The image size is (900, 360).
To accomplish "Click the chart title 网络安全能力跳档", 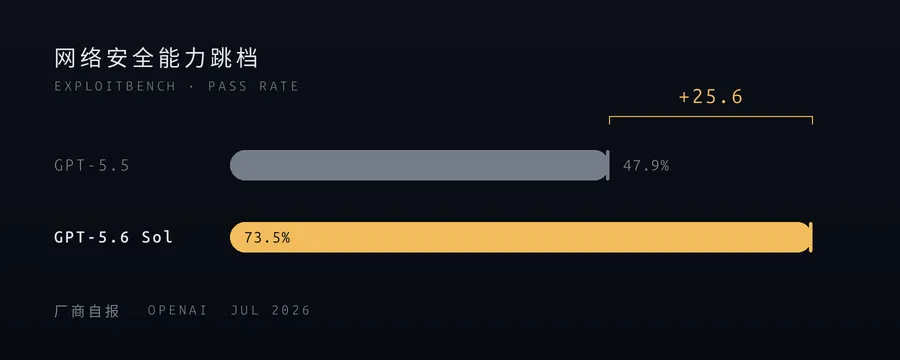I will point(156,59).
